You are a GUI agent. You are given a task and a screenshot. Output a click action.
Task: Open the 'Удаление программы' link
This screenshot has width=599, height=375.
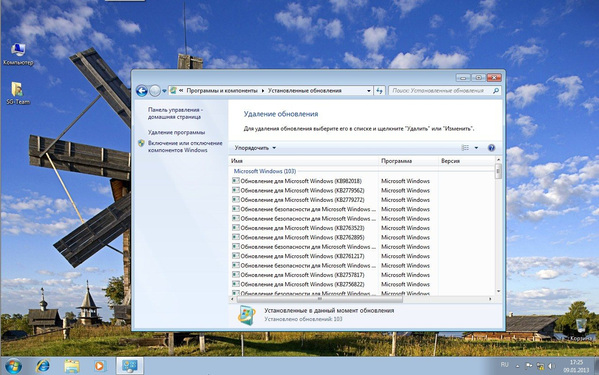[x=176, y=132]
